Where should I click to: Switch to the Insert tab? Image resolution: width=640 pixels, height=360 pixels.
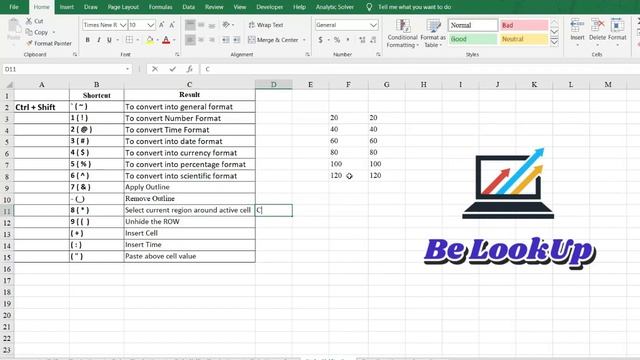point(67,7)
